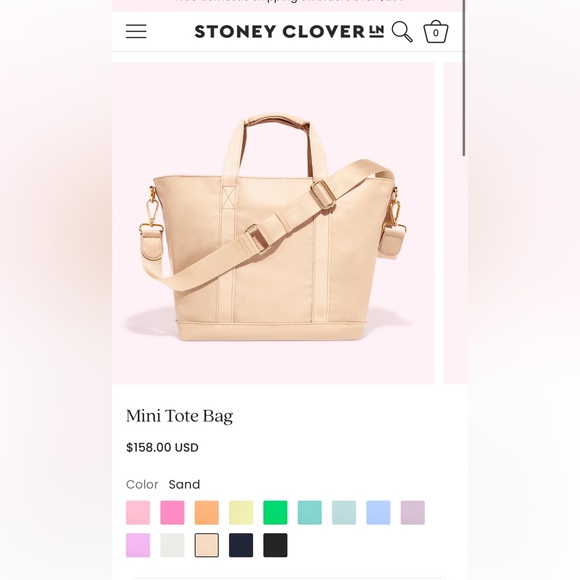This screenshot has height=580, width=580.
Task: Select the off-white color swatch
Action: coord(172,545)
